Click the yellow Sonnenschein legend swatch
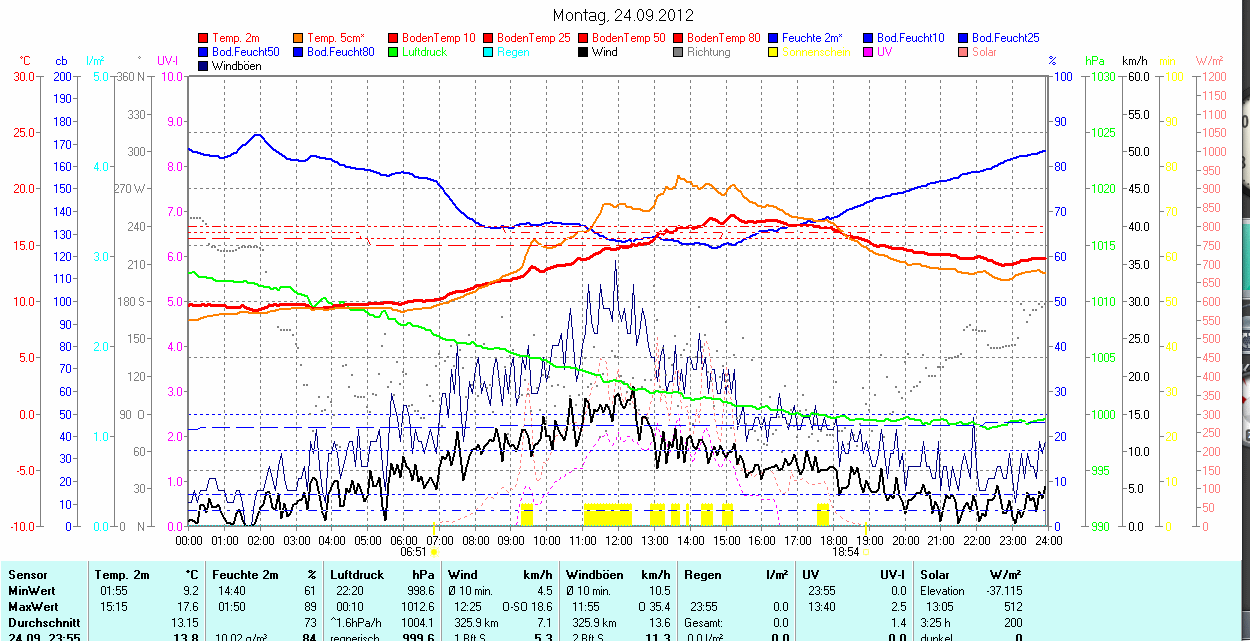 773,52
